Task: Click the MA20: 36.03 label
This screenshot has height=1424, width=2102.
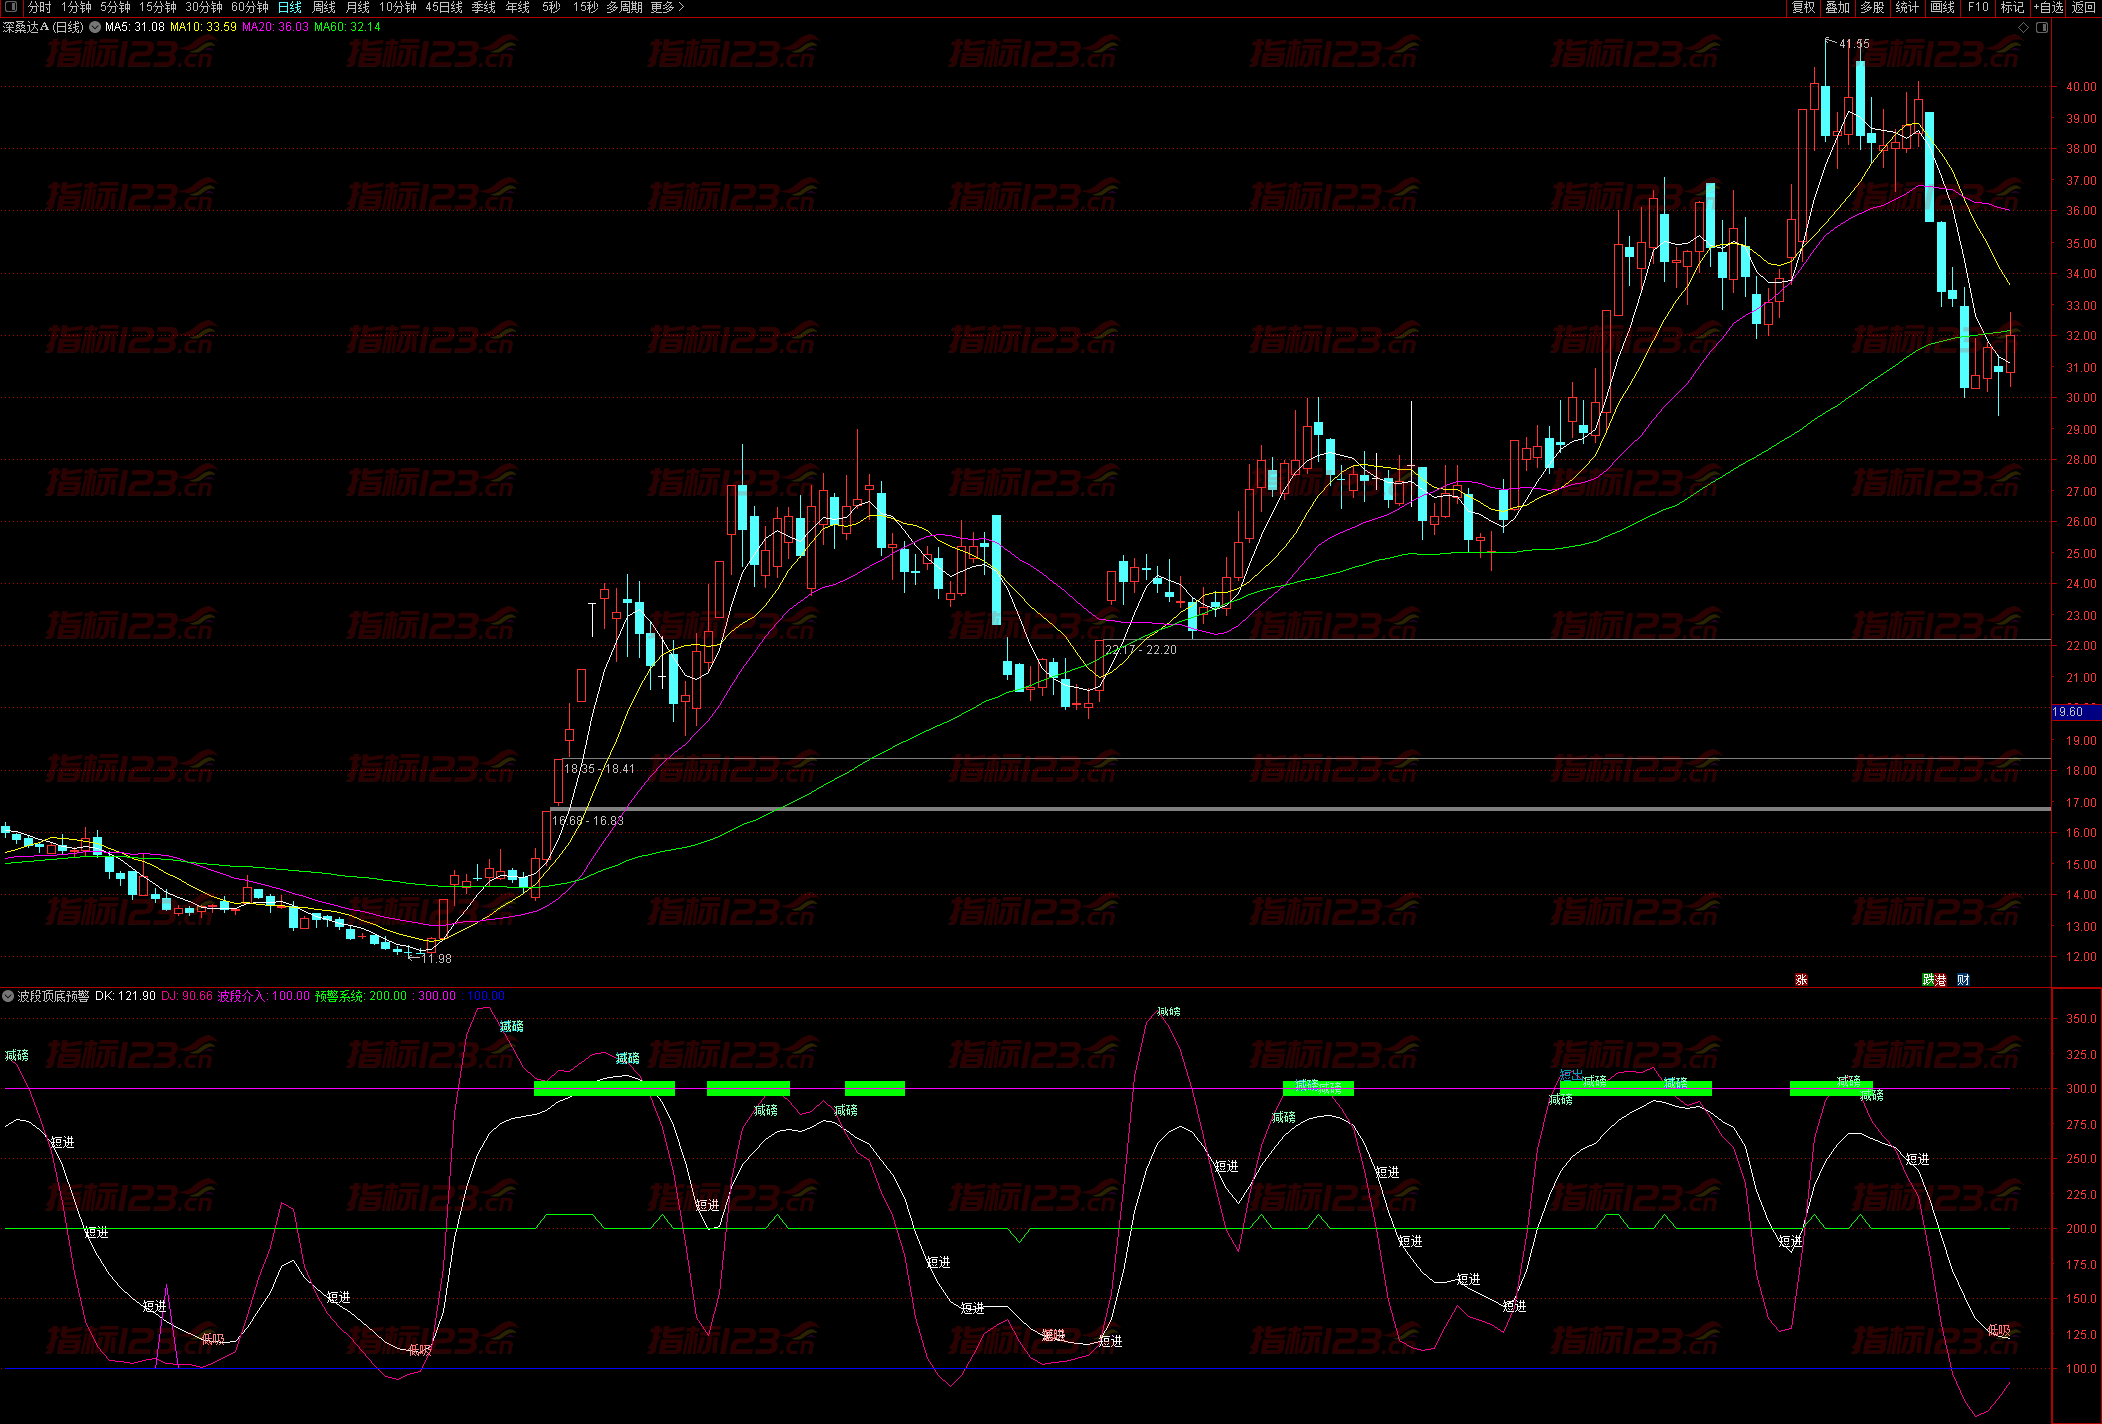Action: [x=275, y=27]
